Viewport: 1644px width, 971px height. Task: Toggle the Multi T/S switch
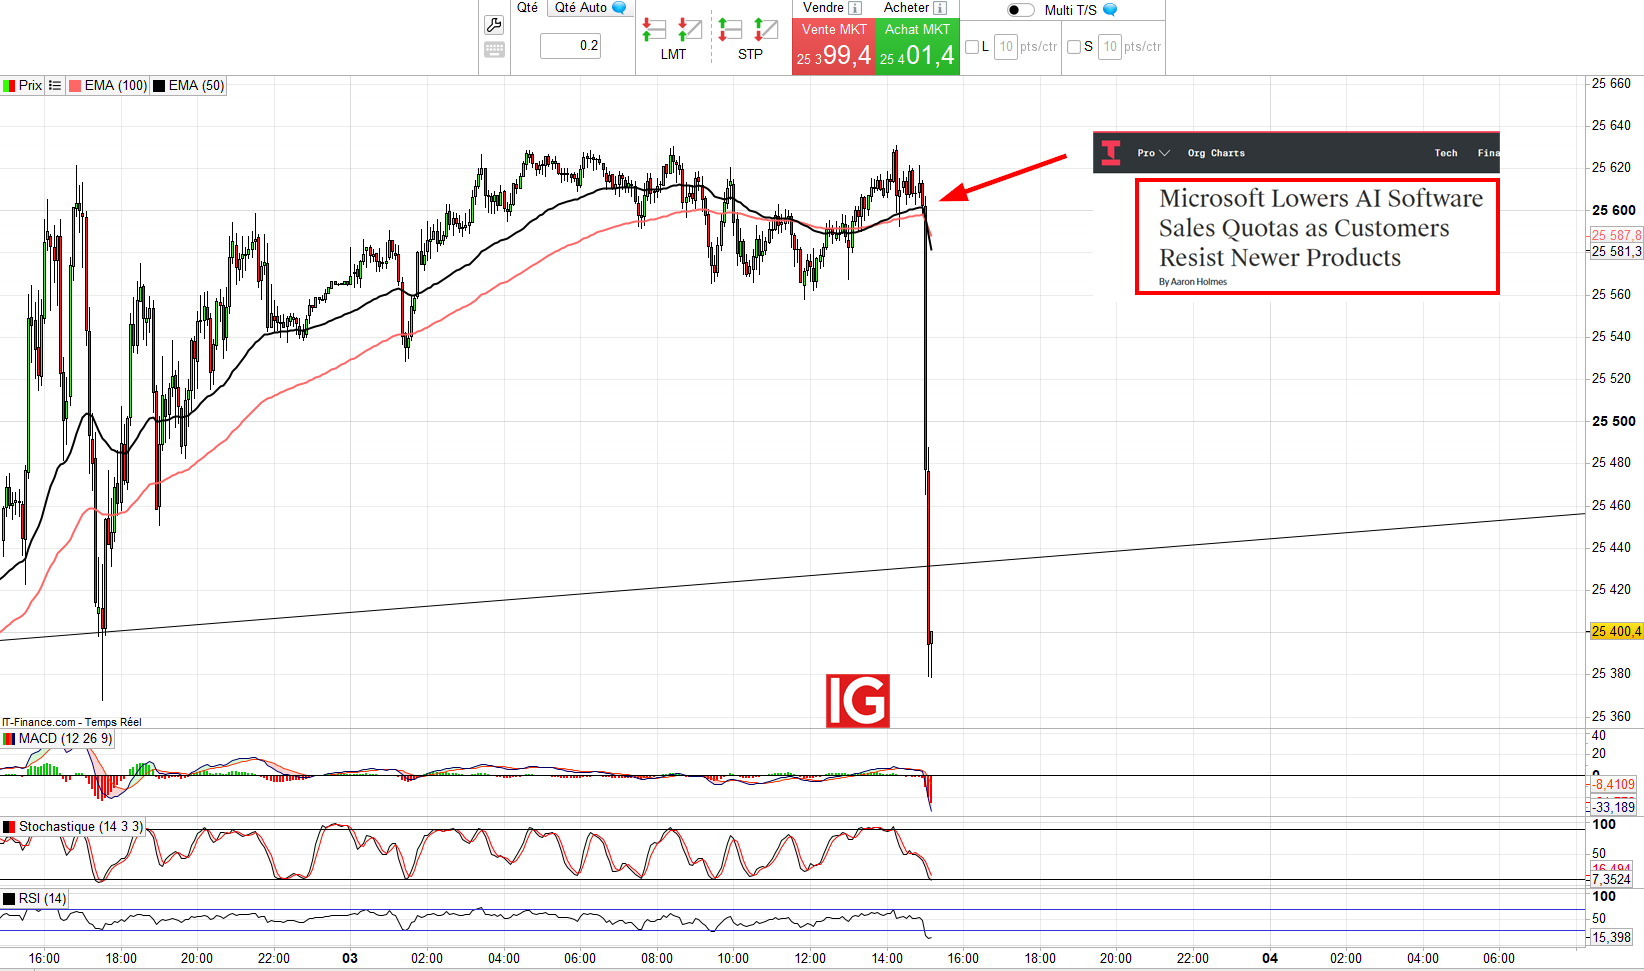pos(1020,10)
